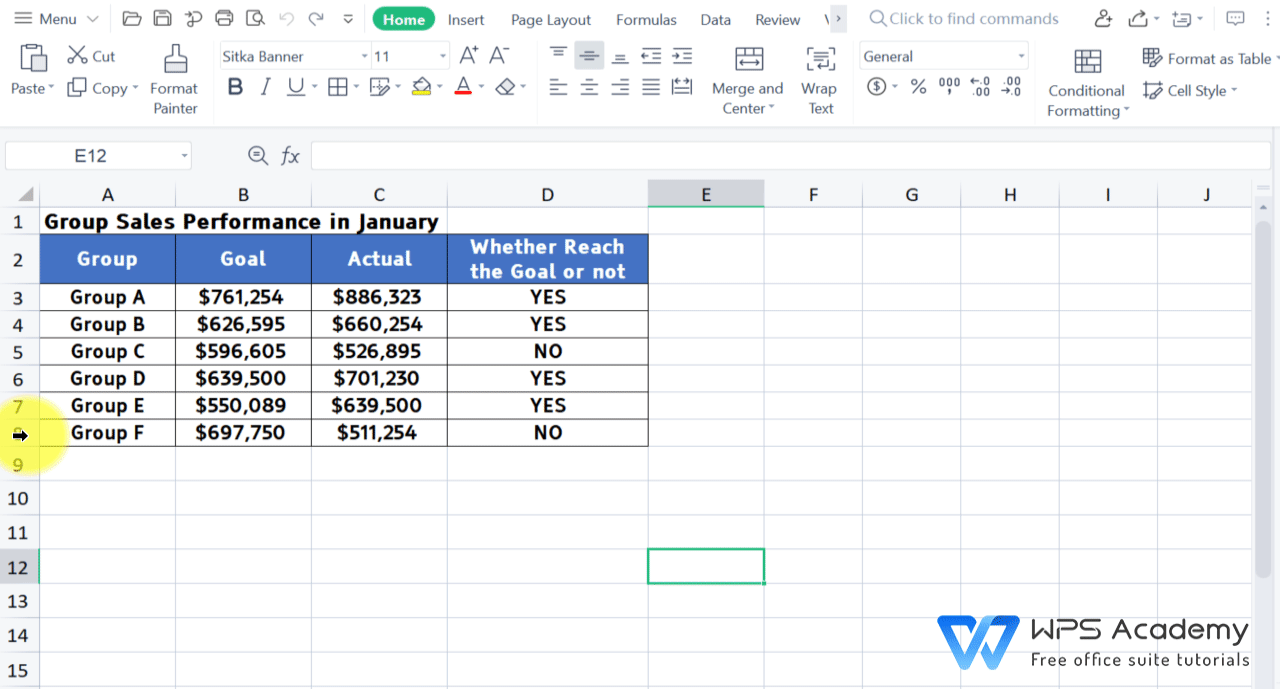Expand the General number format list
The width and height of the screenshot is (1280, 689).
[1020, 55]
